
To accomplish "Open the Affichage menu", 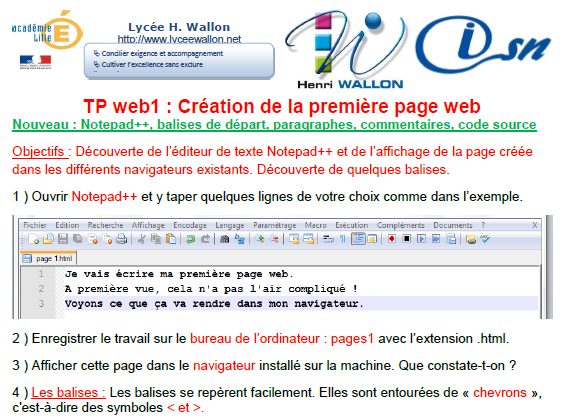I will [x=148, y=225].
